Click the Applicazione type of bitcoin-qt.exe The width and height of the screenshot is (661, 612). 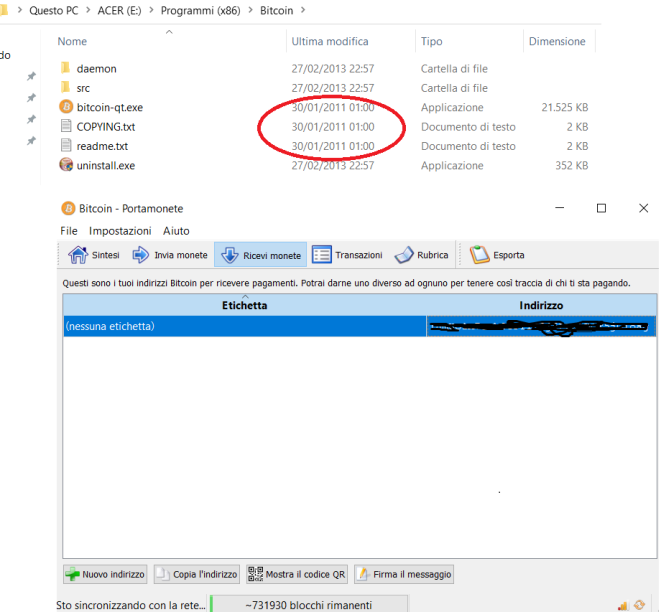pos(452,107)
